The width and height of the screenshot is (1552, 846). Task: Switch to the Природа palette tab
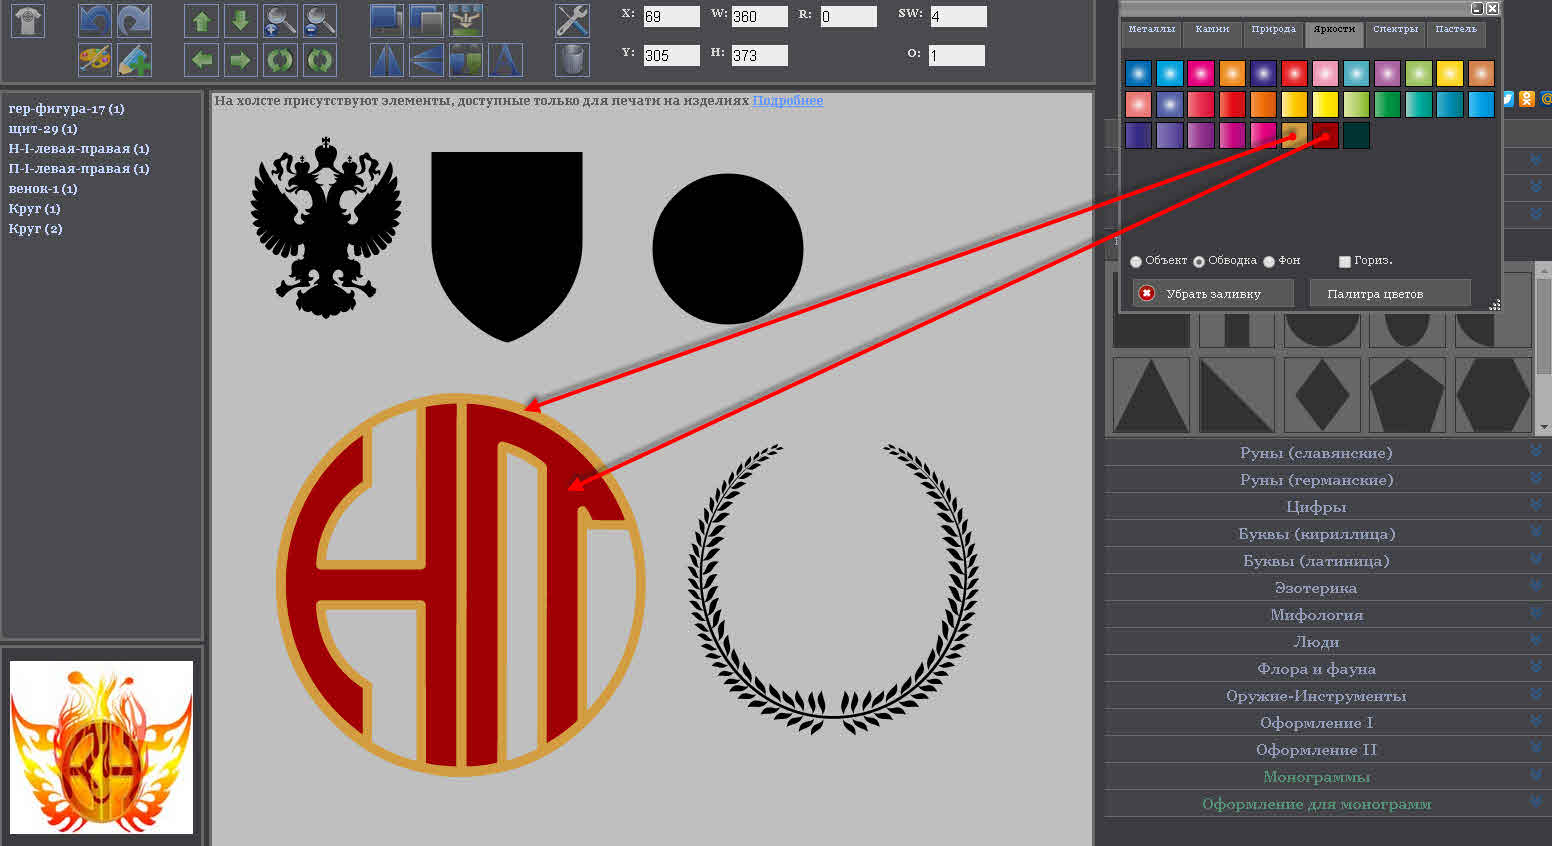[x=1274, y=33]
